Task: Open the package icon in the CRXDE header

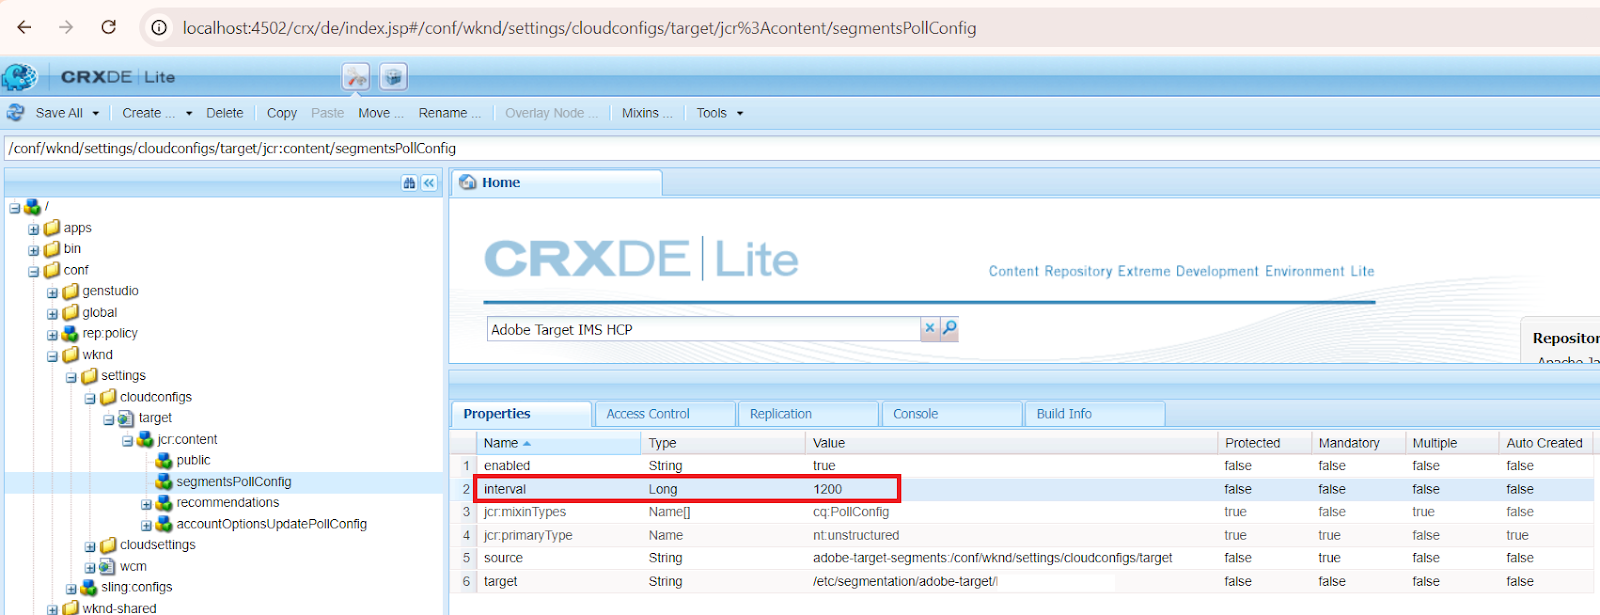Action: [393, 76]
